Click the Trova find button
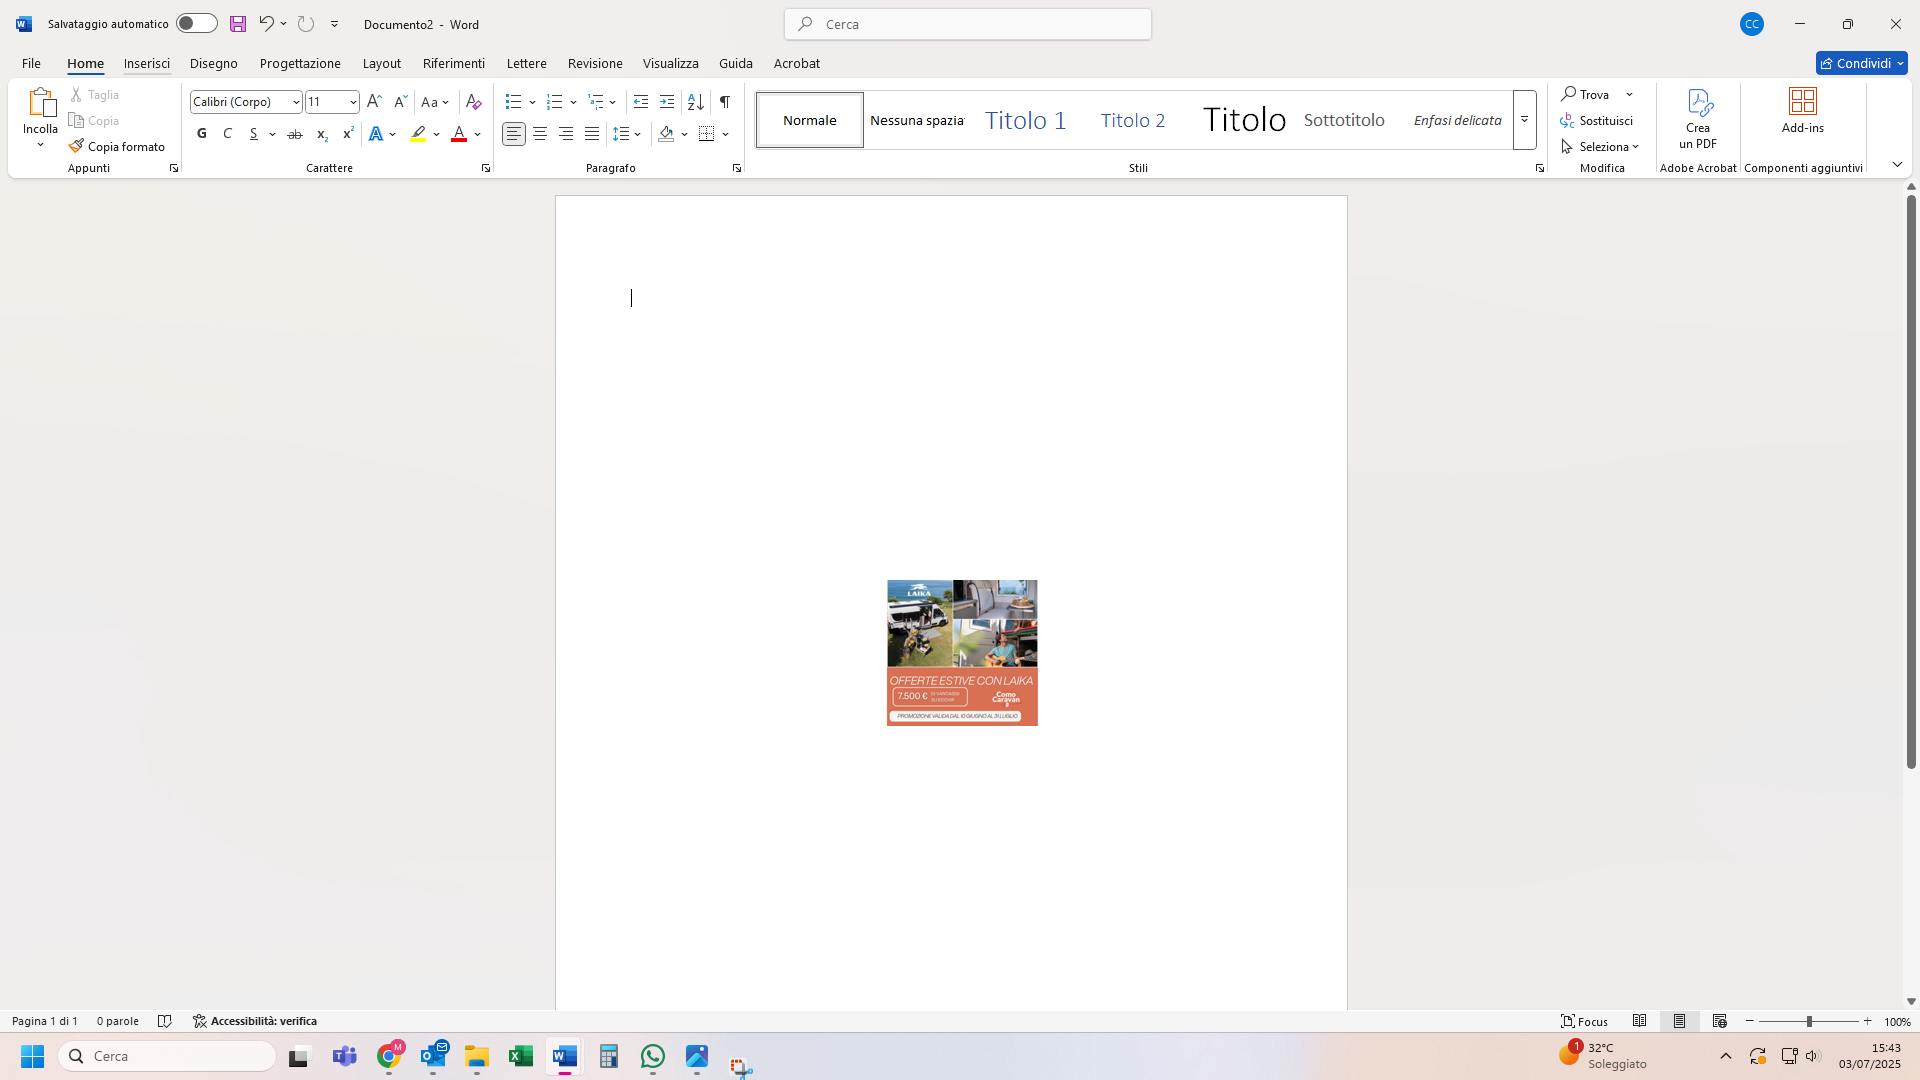The height and width of the screenshot is (1080, 1920). point(1587,94)
